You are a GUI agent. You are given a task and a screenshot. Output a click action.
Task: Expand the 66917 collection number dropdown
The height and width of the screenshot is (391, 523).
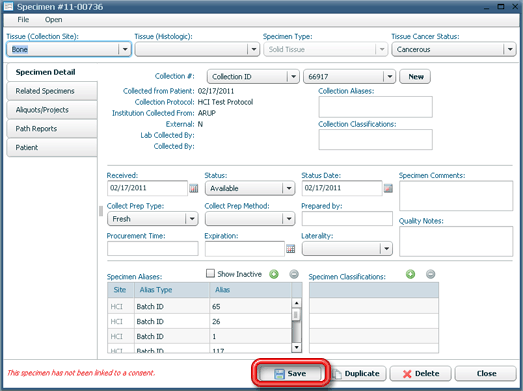pyautogui.click(x=390, y=77)
